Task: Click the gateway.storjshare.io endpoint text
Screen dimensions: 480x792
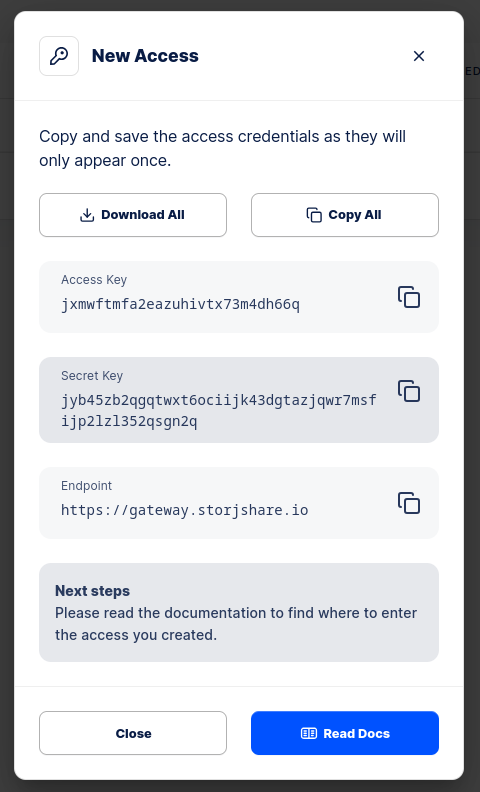Action: point(184,510)
